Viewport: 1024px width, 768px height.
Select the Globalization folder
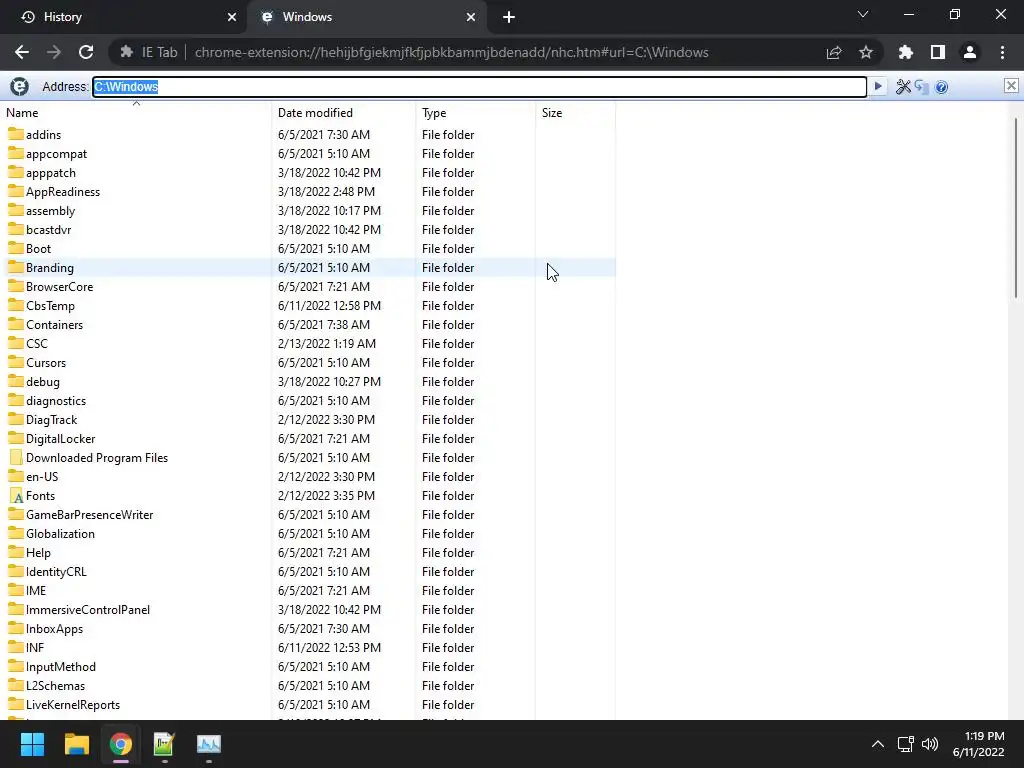[60, 534]
